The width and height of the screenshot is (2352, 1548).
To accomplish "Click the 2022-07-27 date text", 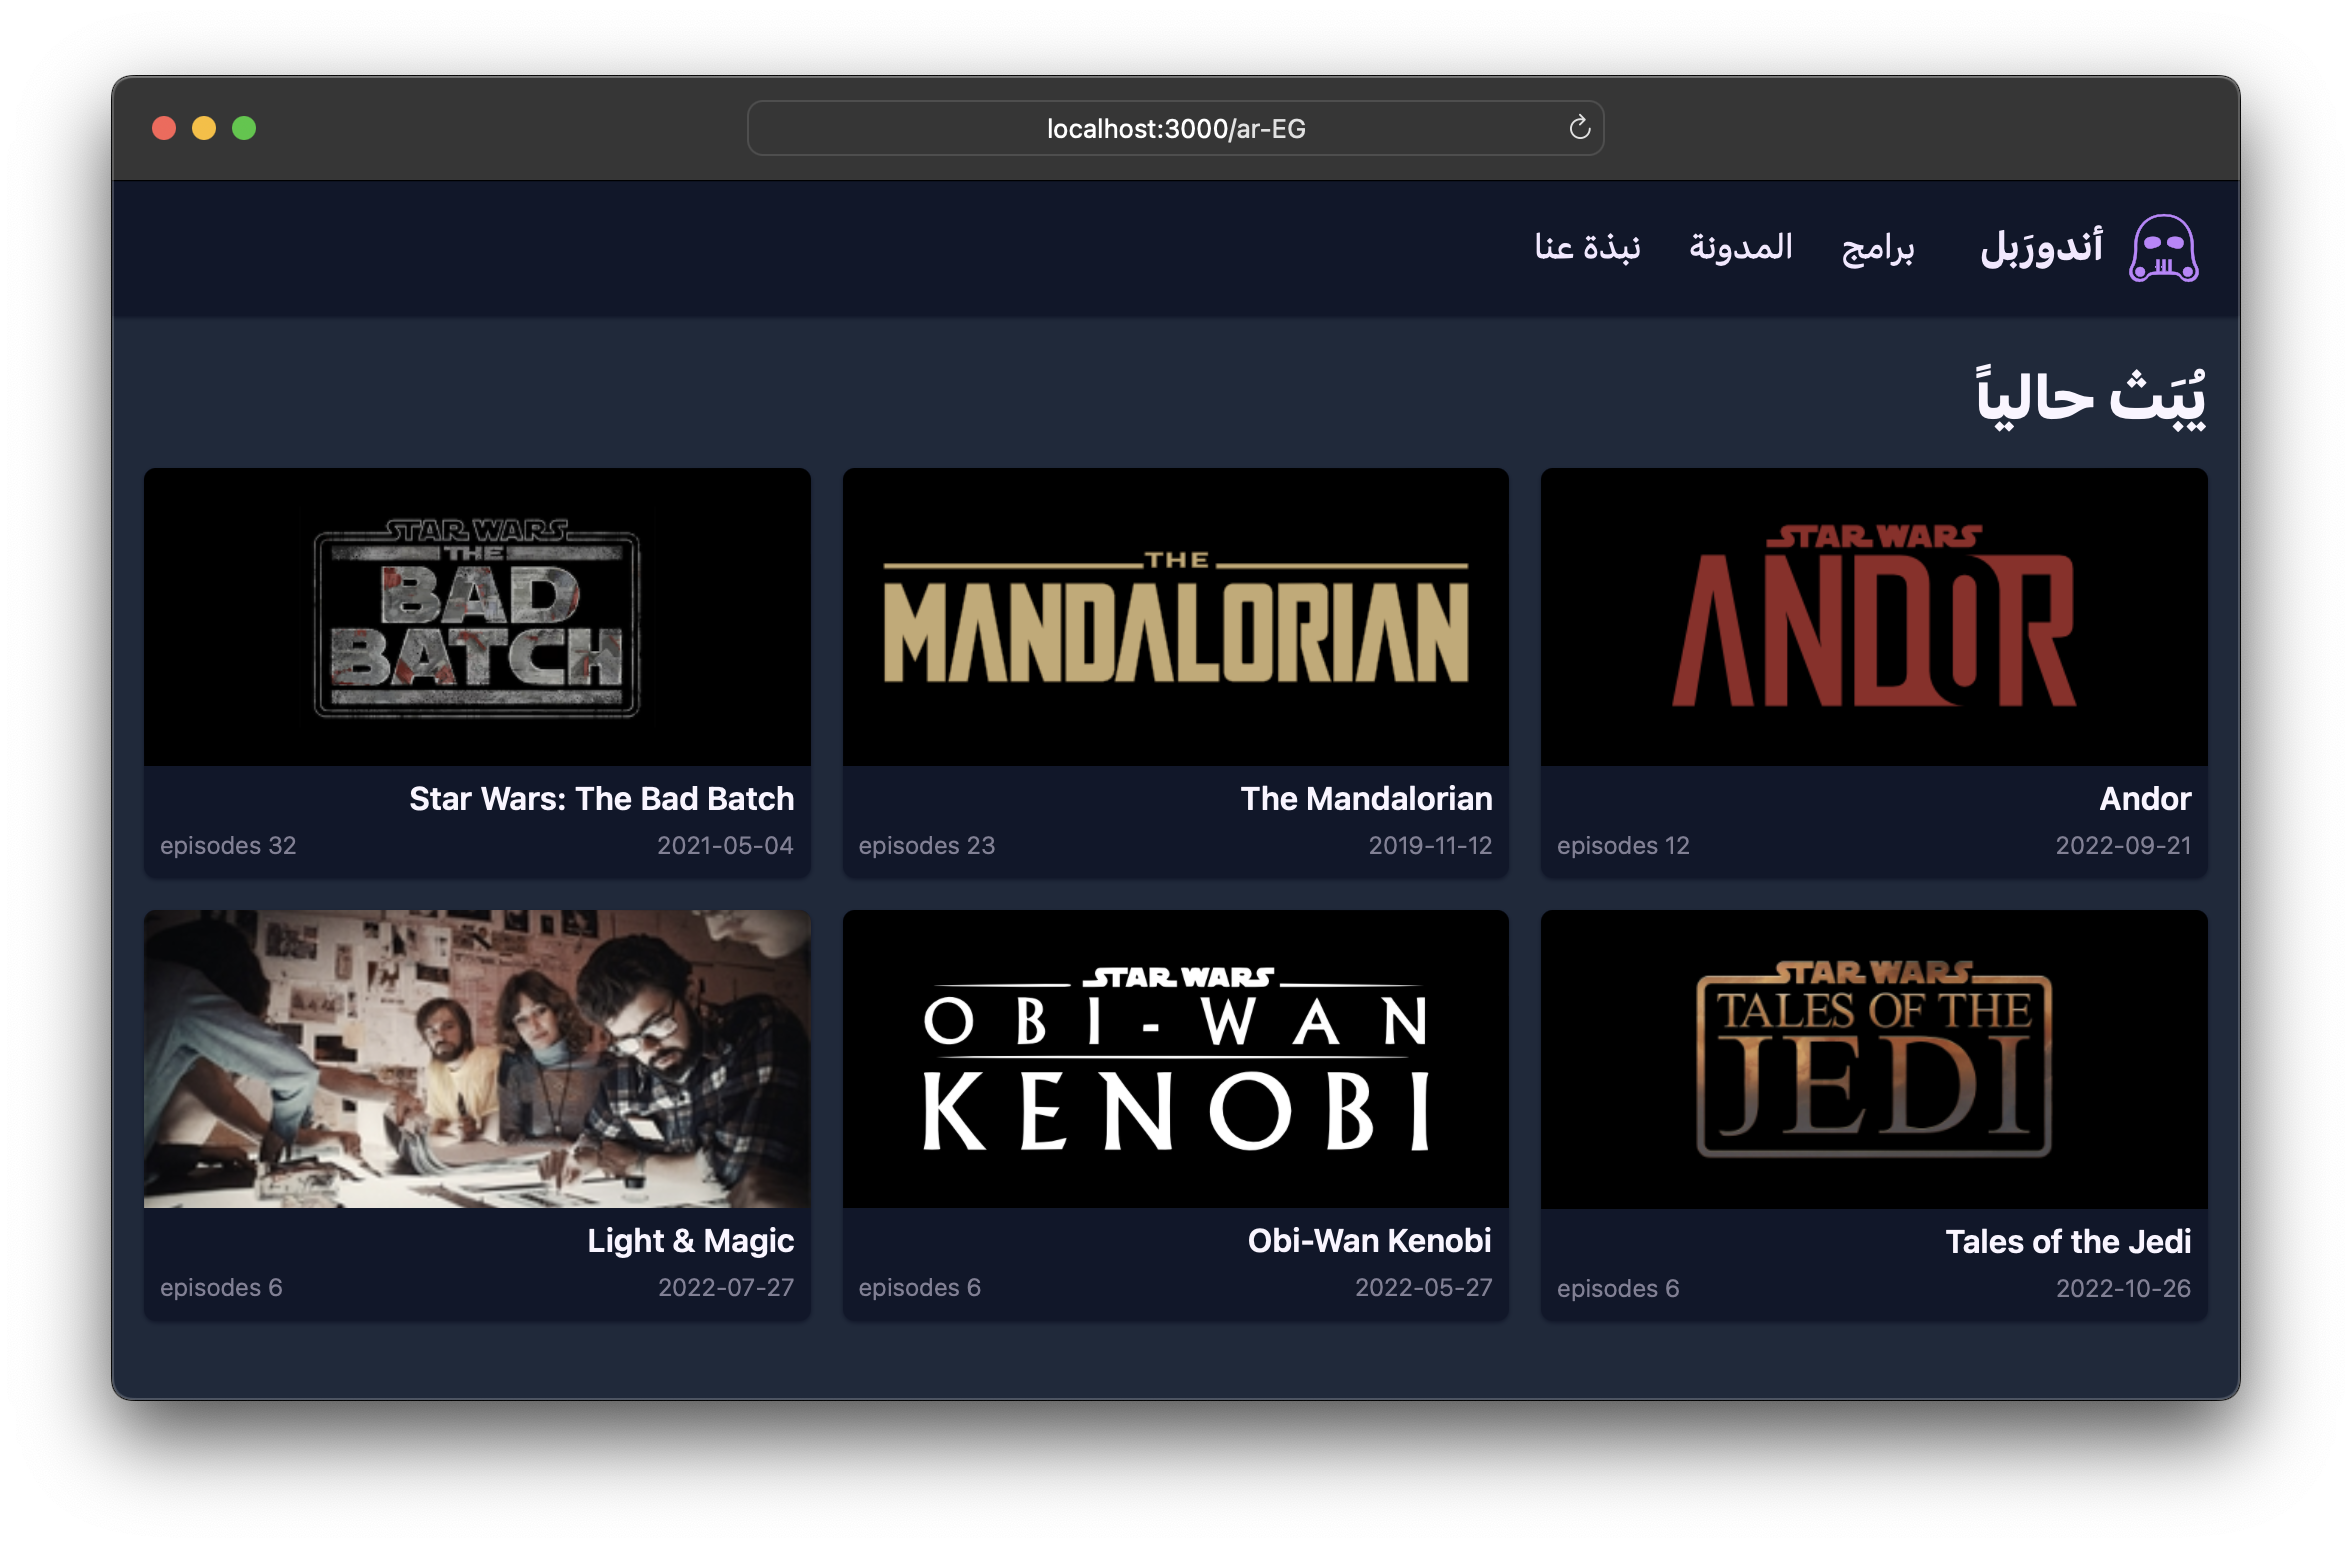I will pos(726,1288).
